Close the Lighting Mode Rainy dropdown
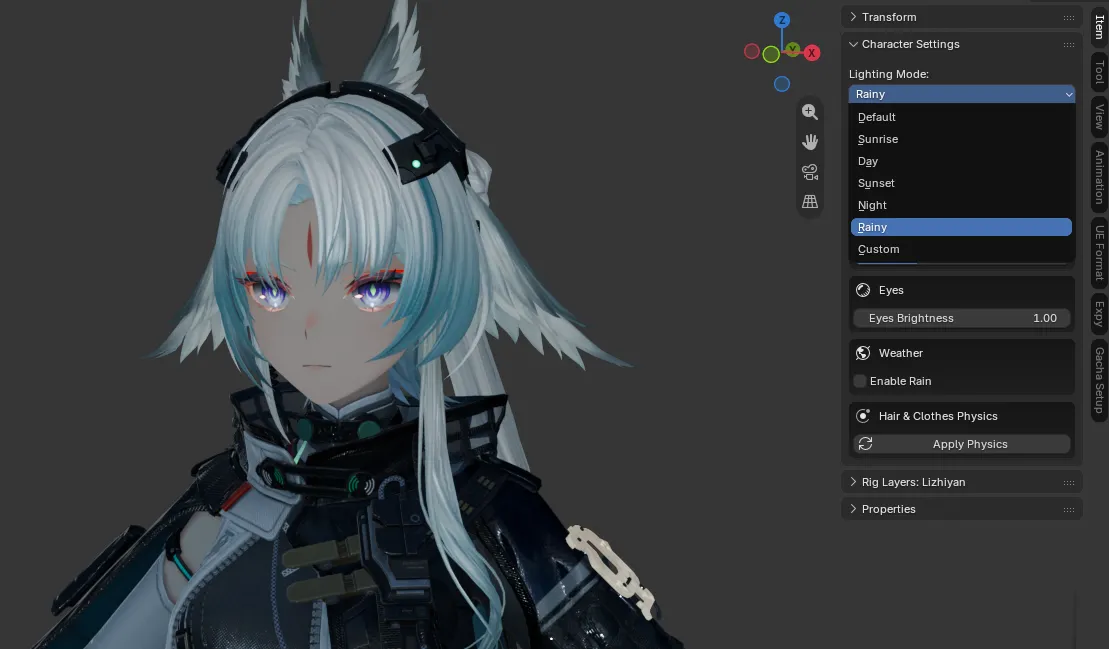The width and height of the screenshot is (1109, 649). click(x=962, y=94)
